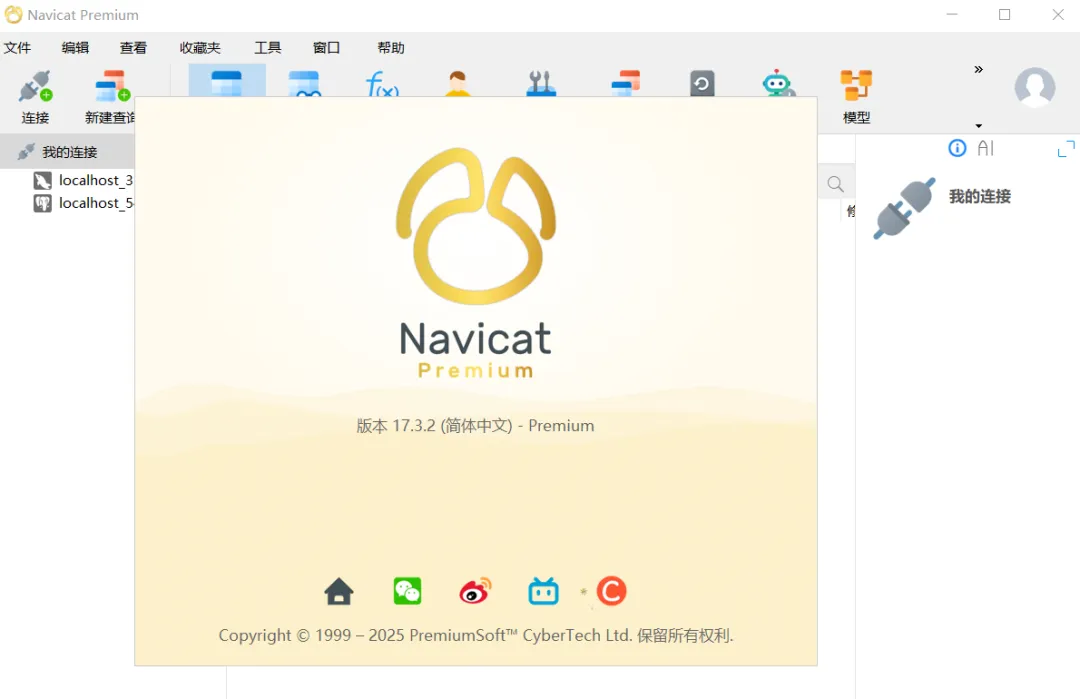
Task: Open the 窗口 menu
Action: 326,48
